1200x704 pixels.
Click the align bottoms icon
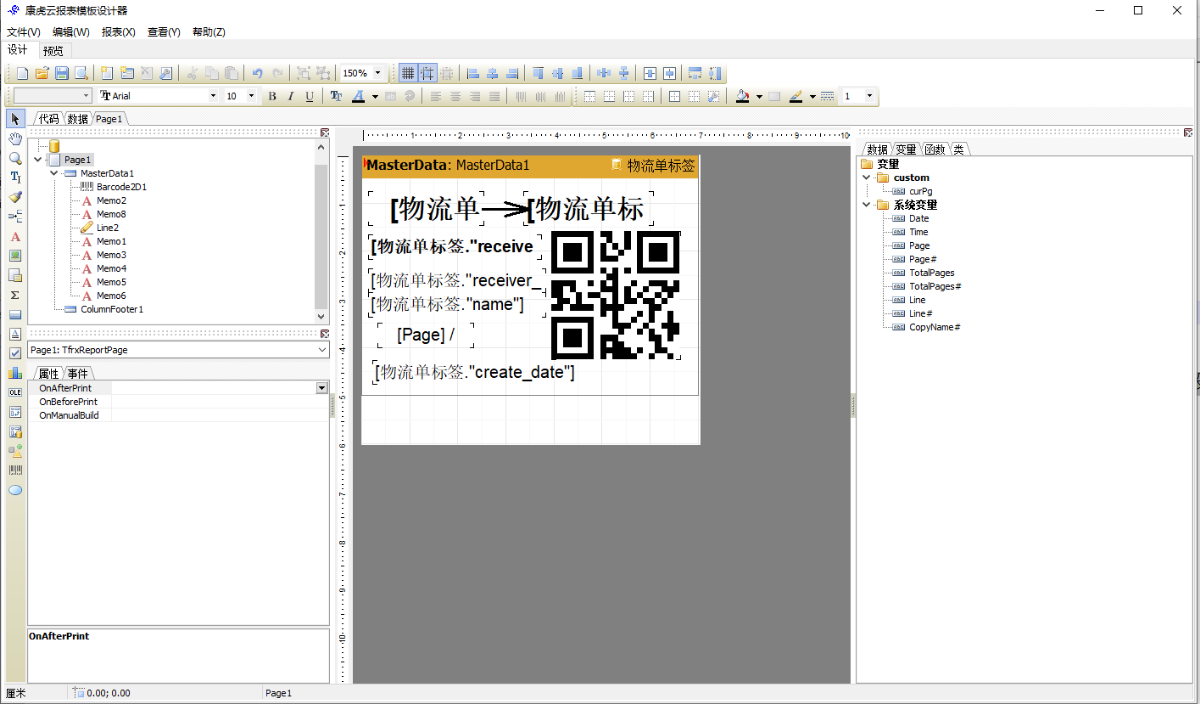coord(577,73)
